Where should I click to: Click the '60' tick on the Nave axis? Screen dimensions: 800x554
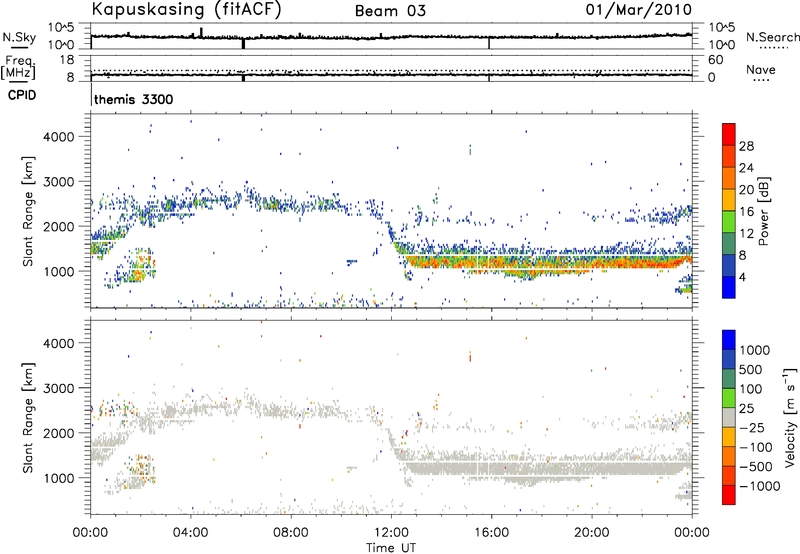[x=715, y=60]
